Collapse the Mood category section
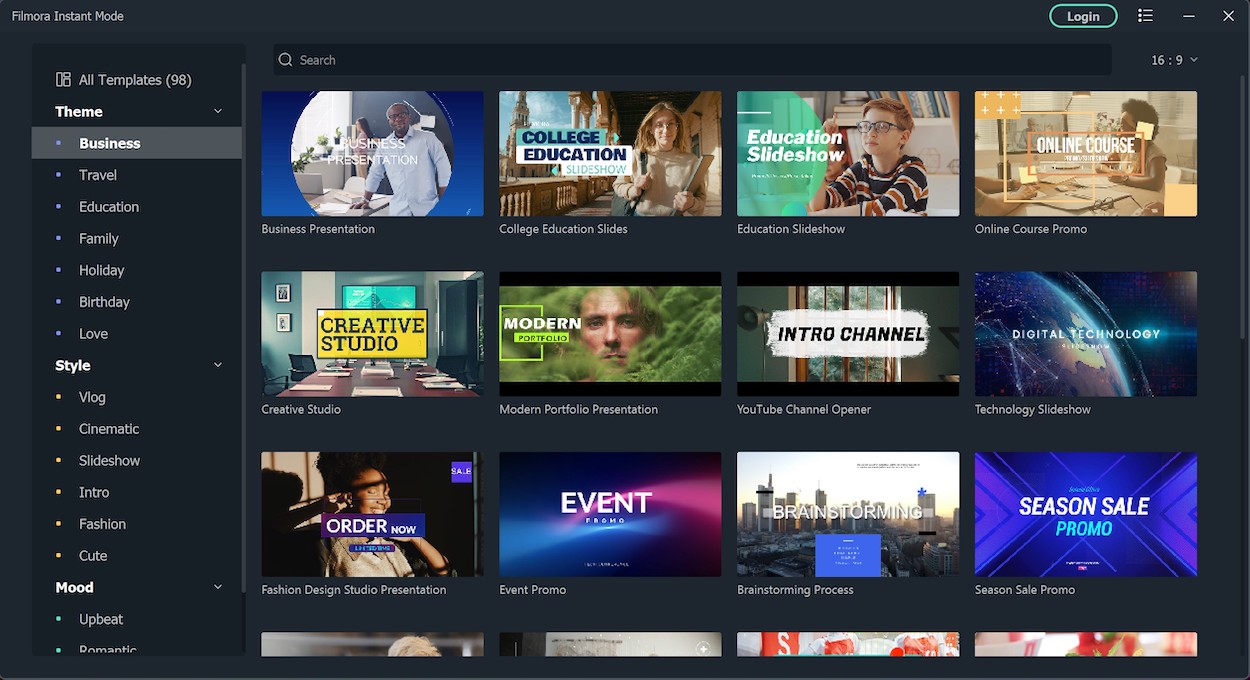 pyautogui.click(x=218, y=588)
